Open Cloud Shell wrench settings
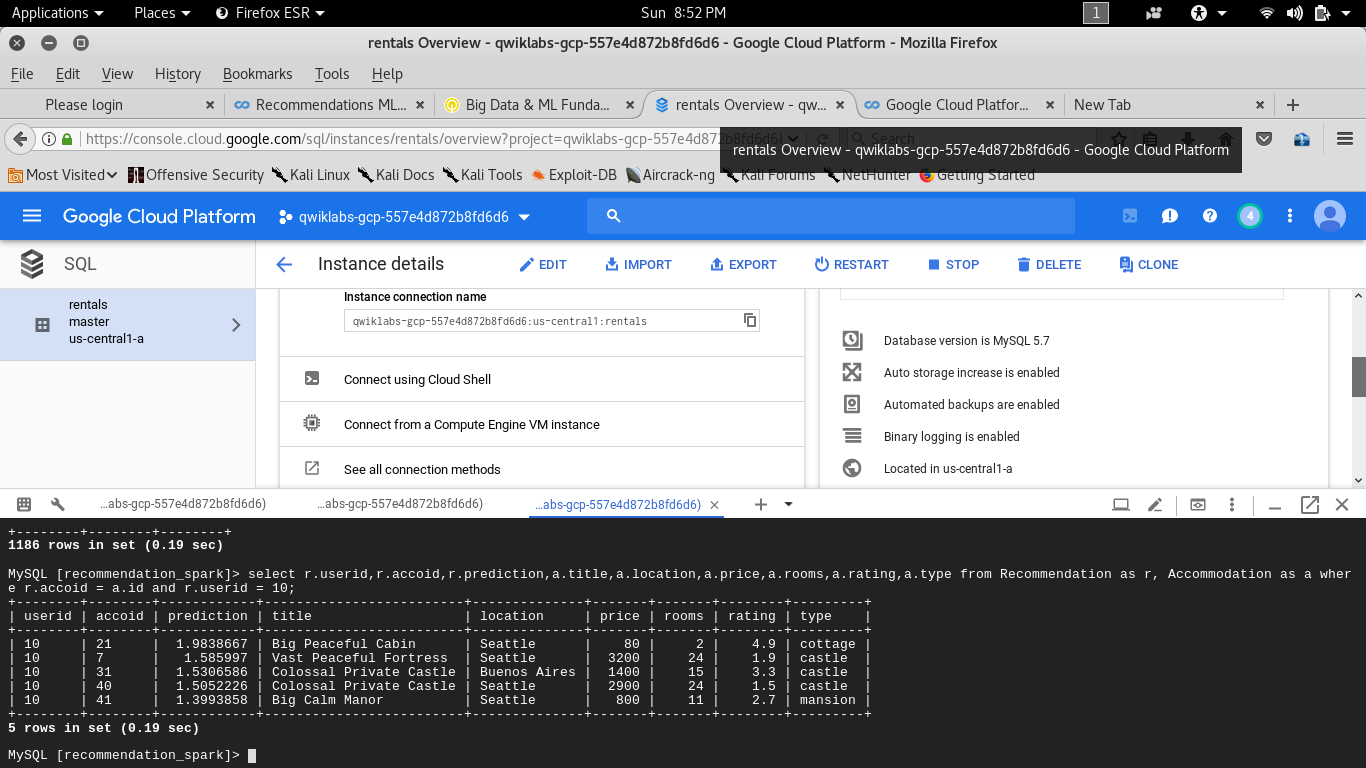 pos(57,505)
